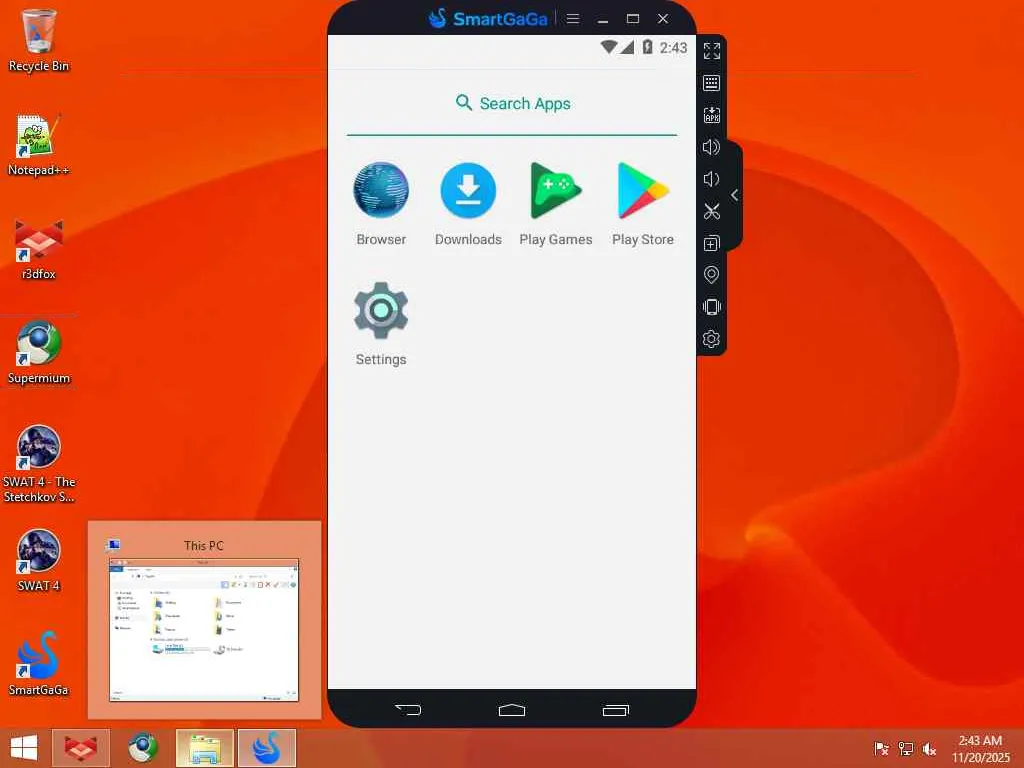Screen dimensions: 1024x768
Task: Click File Explorer in the taskbar
Action: click(204, 748)
